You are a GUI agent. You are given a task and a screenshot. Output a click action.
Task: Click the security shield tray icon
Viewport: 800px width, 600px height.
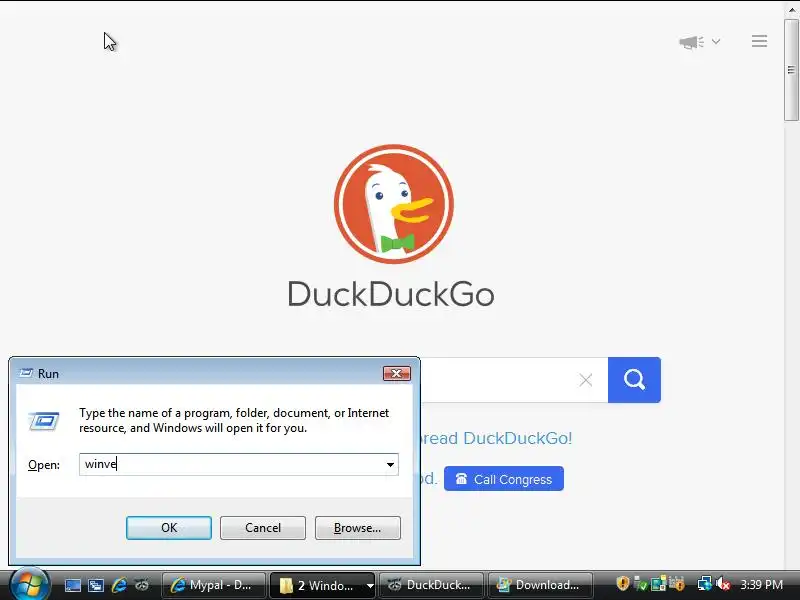click(622, 583)
